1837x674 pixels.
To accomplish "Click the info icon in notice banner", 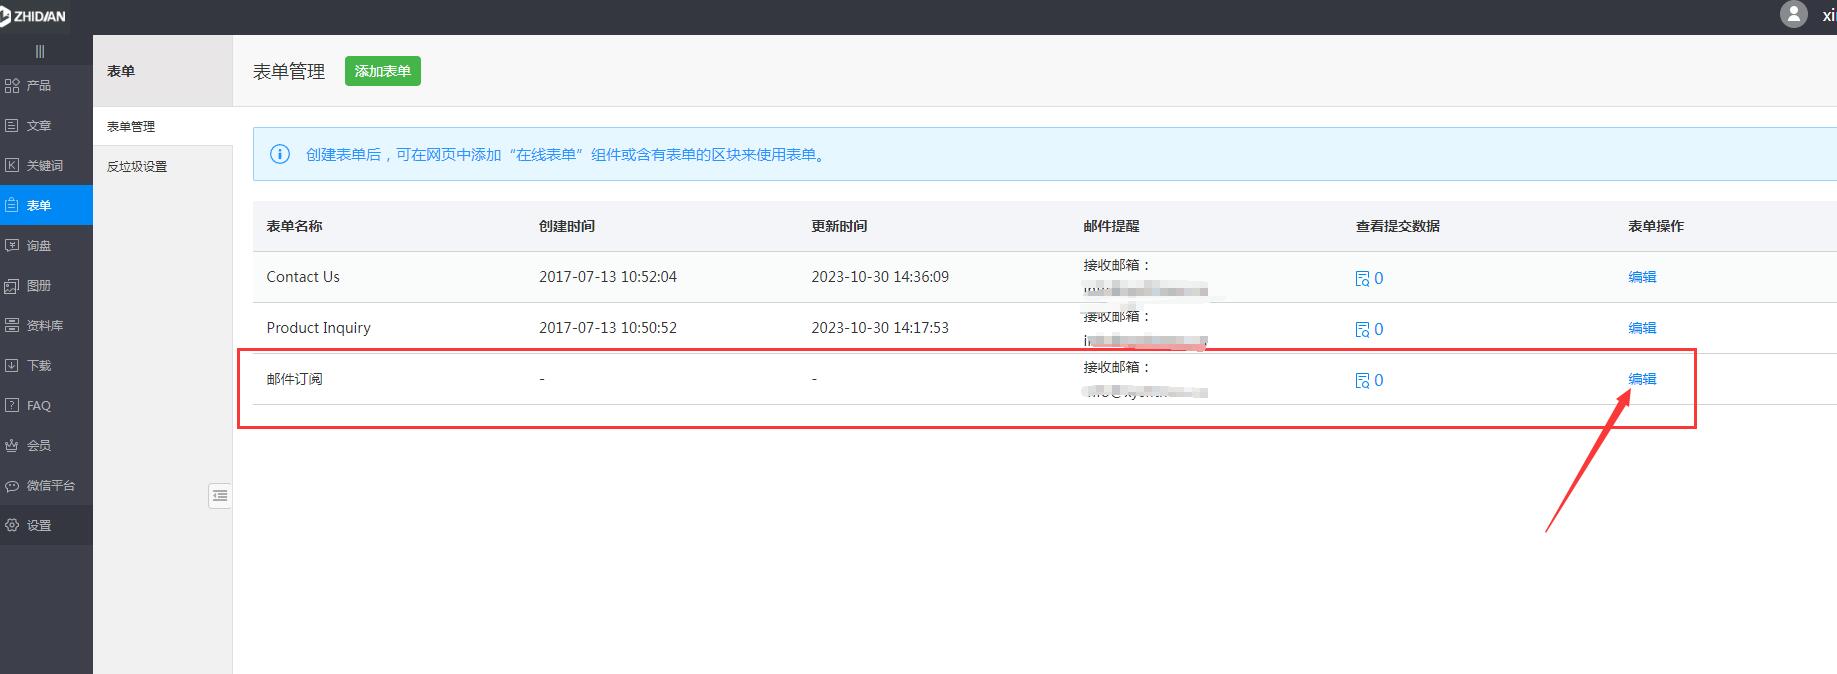I will 280,154.
